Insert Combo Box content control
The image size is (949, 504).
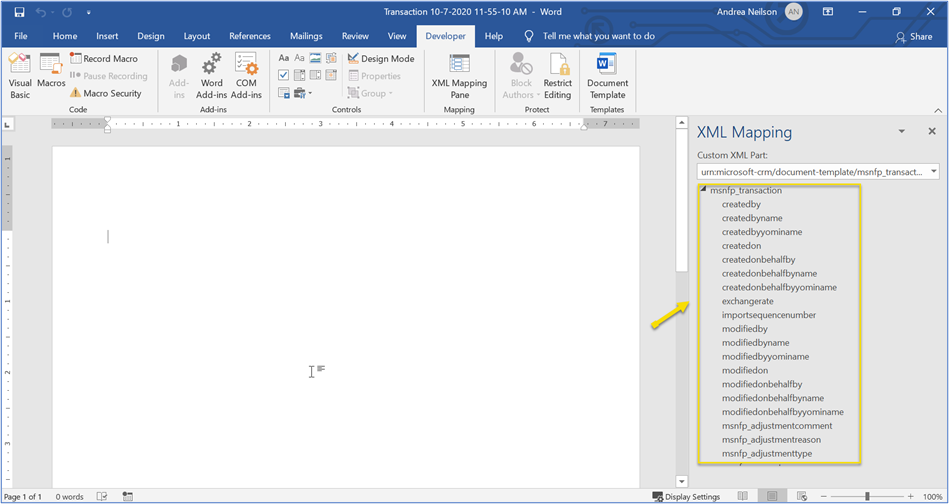click(299, 75)
